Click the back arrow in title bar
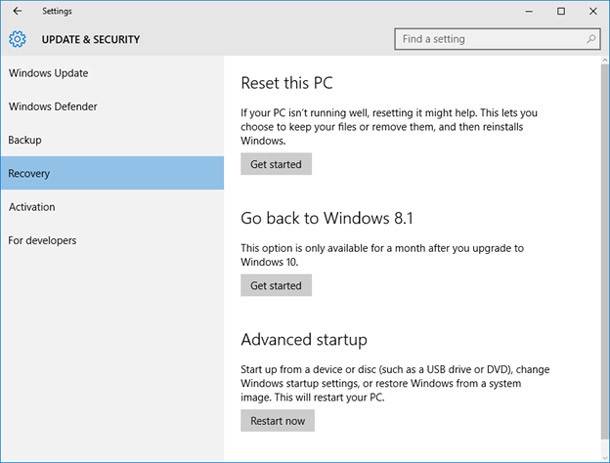The height and width of the screenshot is (463, 610). [x=17, y=11]
